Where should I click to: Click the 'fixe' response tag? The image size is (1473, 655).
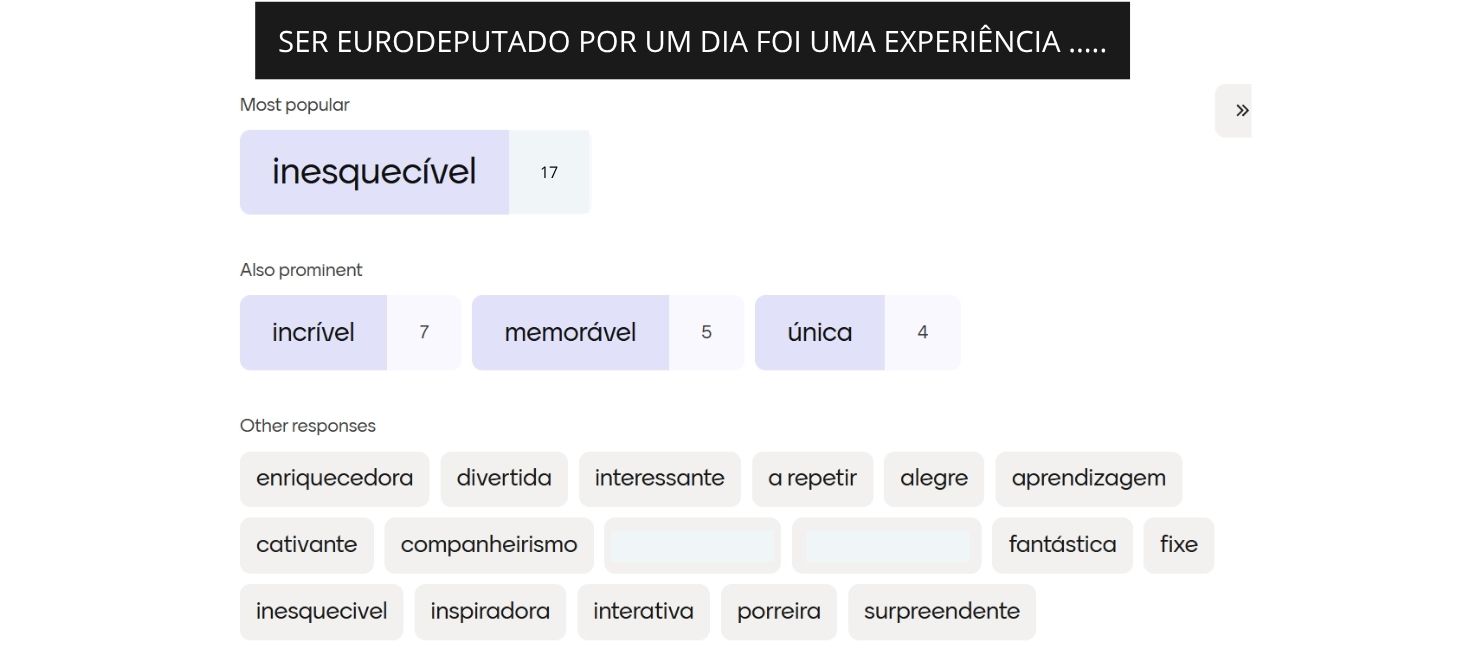[1178, 545]
